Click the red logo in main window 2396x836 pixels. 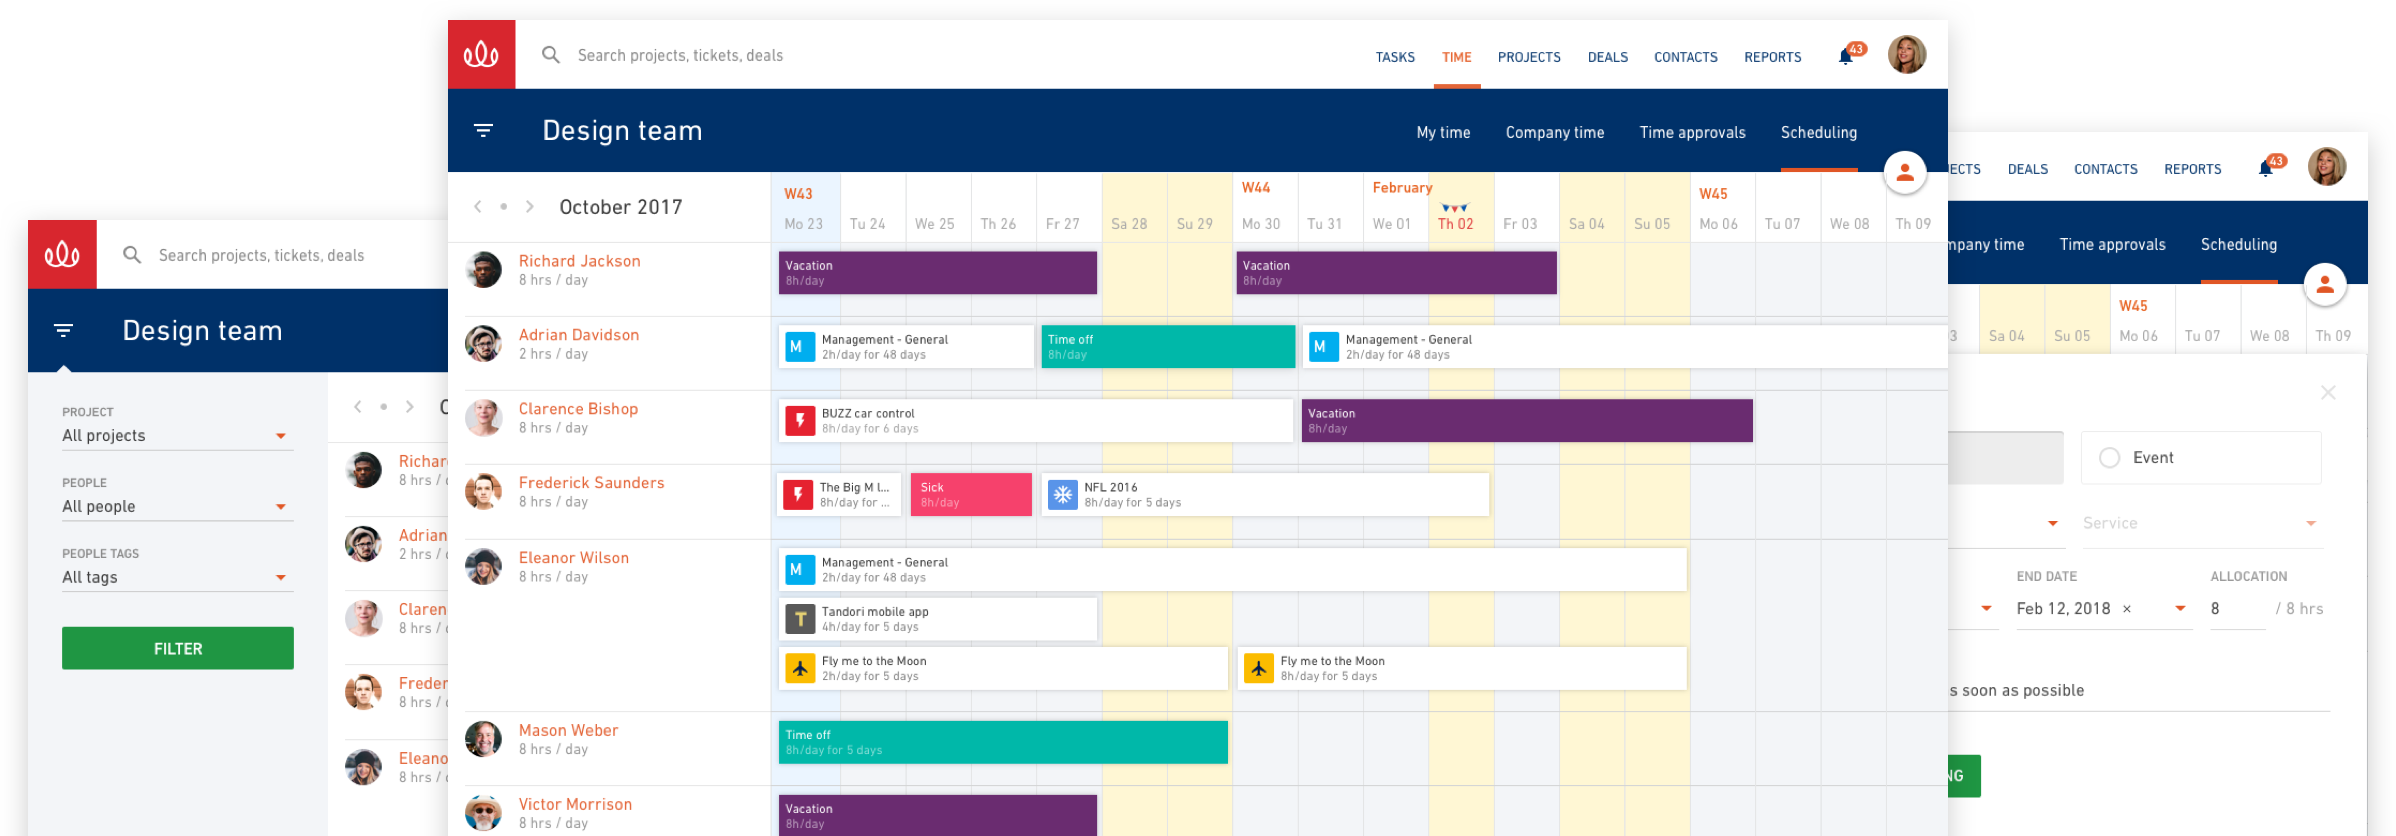tap(481, 54)
